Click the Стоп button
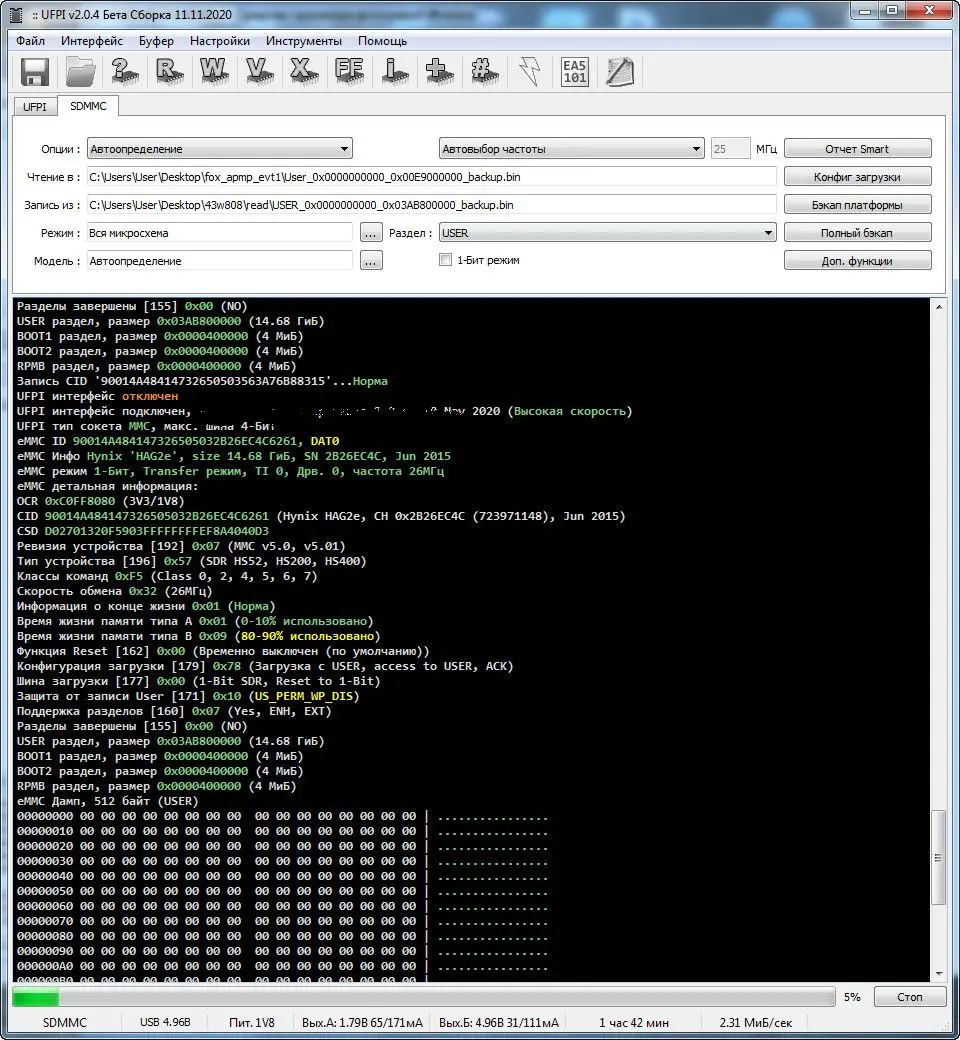 pos(910,997)
